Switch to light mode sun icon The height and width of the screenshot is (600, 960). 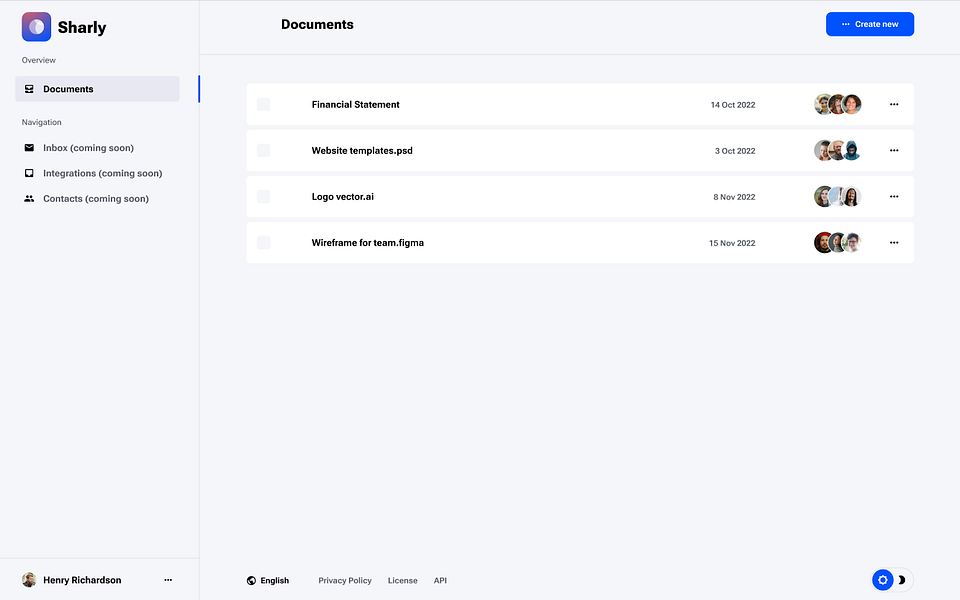pos(882,580)
